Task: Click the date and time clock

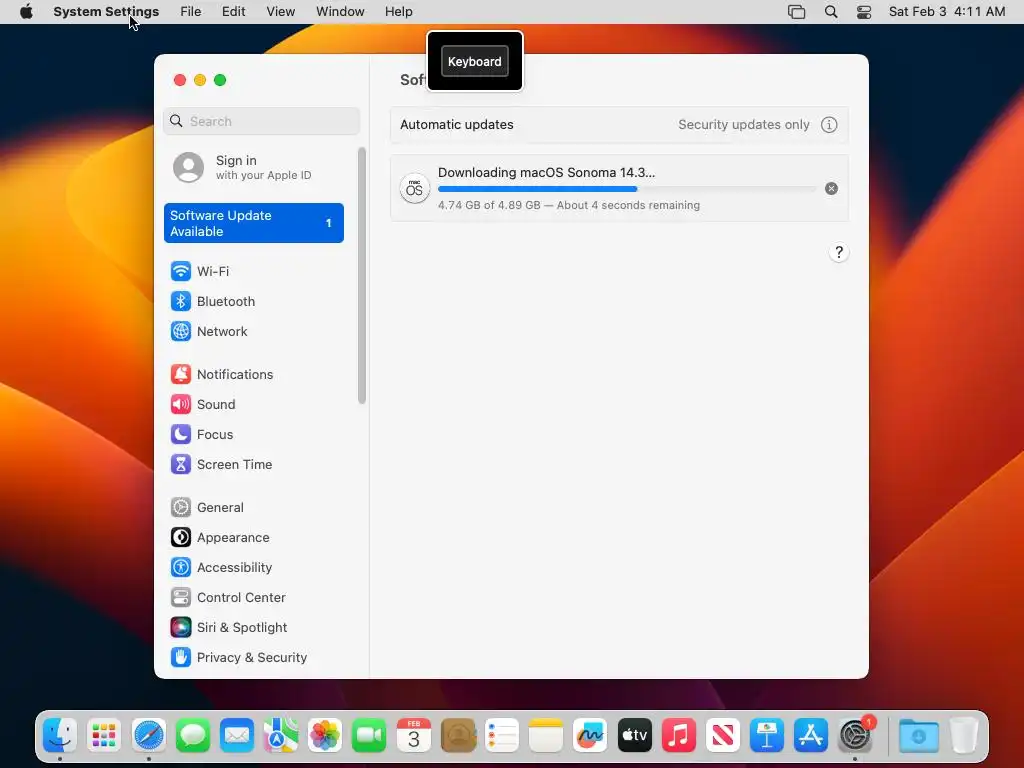Action: click(x=947, y=12)
